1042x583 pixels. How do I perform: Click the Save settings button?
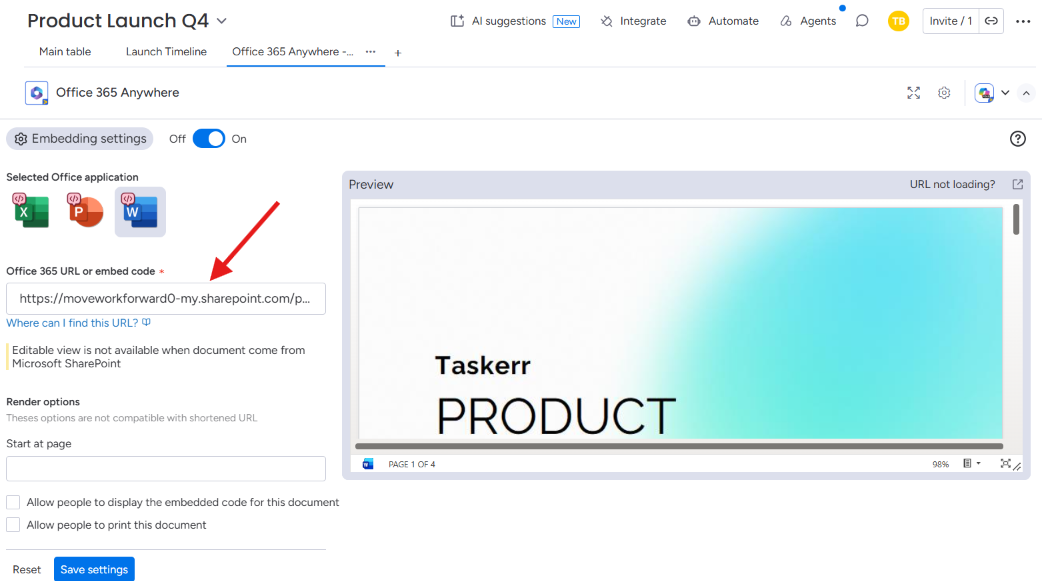click(94, 569)
